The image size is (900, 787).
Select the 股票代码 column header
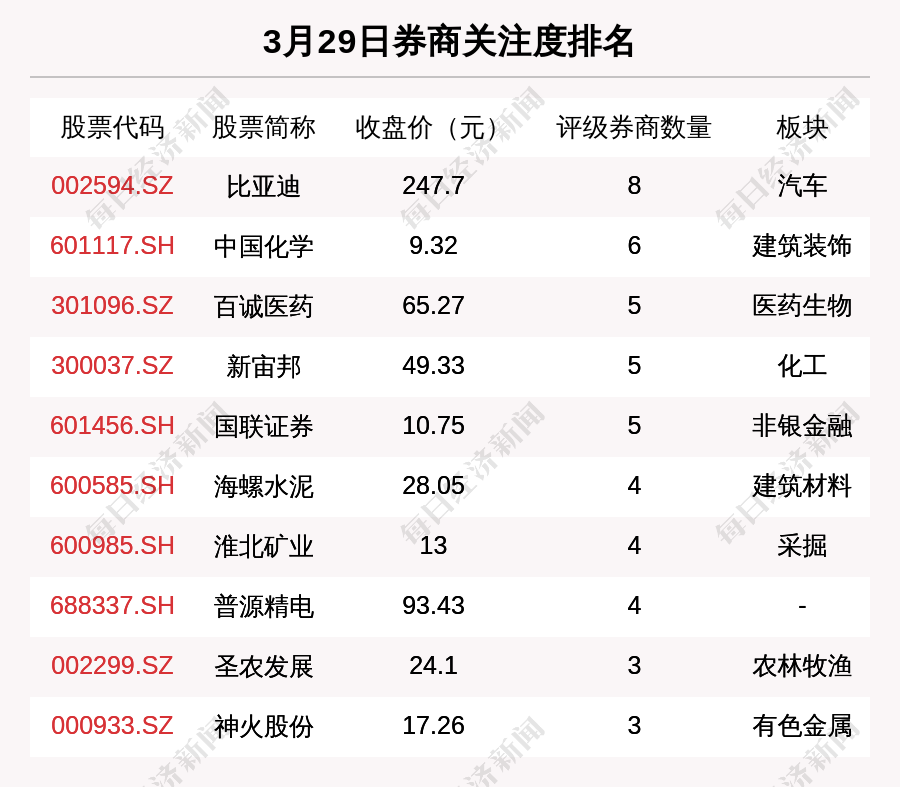pos(112,127)
